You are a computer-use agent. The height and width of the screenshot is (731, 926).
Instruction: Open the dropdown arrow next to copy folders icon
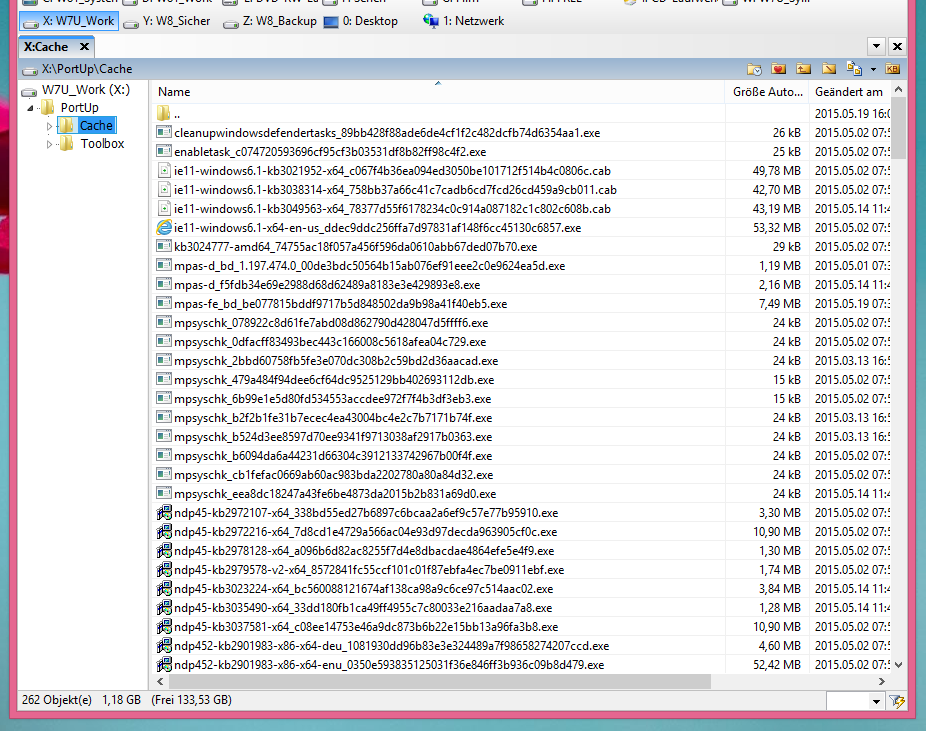873,70
